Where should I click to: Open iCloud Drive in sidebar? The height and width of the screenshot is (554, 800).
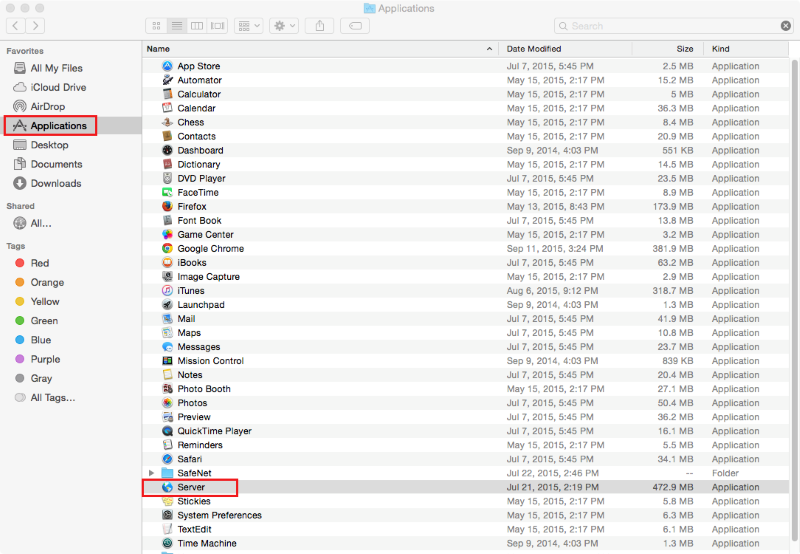point(58,87)
